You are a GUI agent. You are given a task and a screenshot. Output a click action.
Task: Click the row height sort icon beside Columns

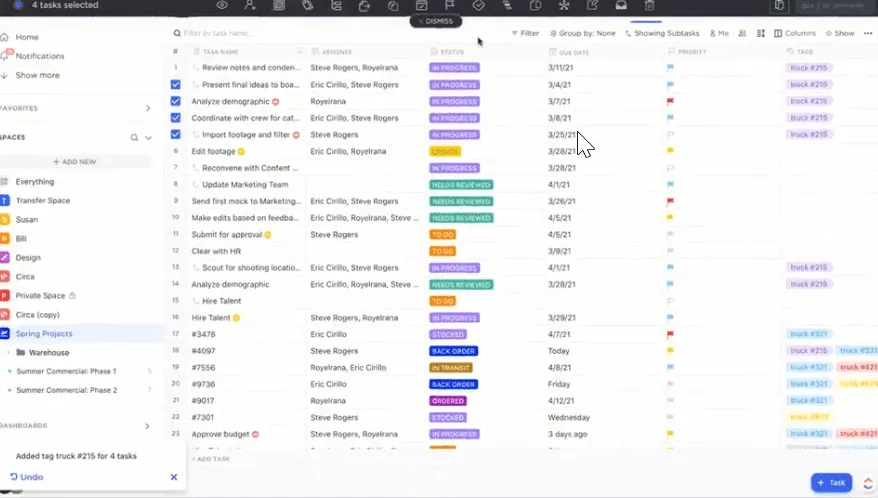[760, 34]
